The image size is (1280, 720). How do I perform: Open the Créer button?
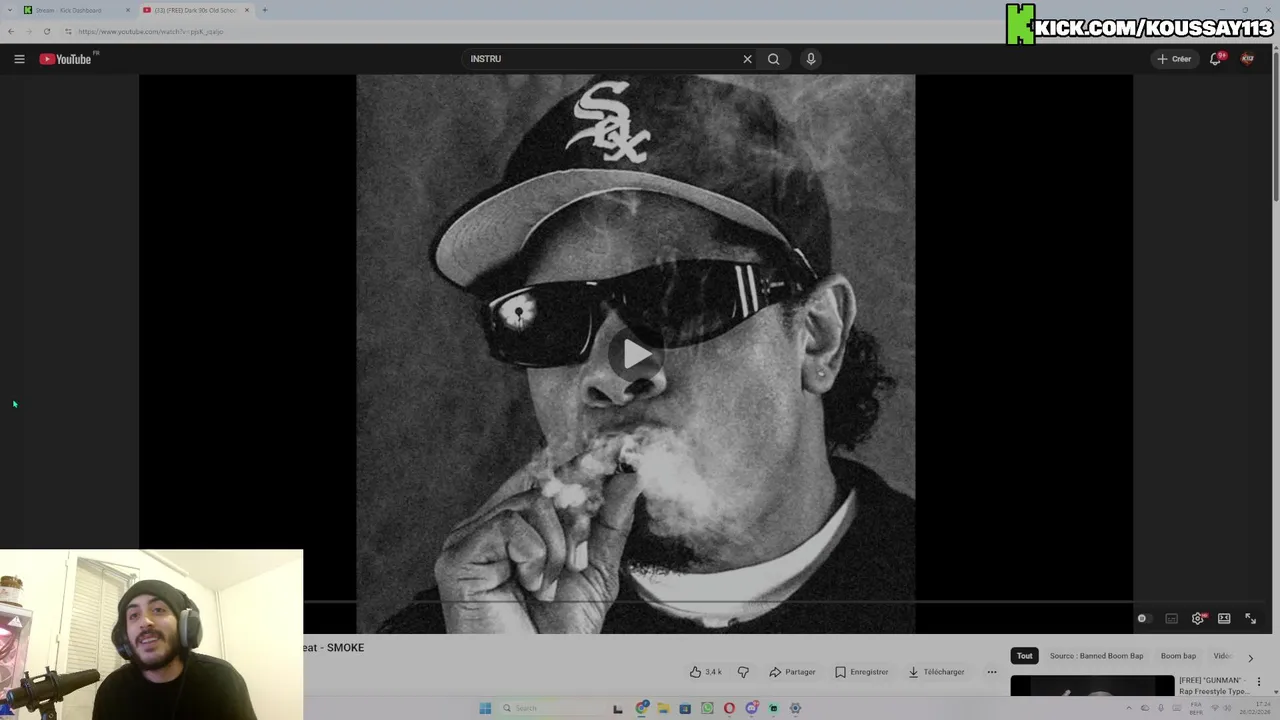click(x=1174, y=59)
